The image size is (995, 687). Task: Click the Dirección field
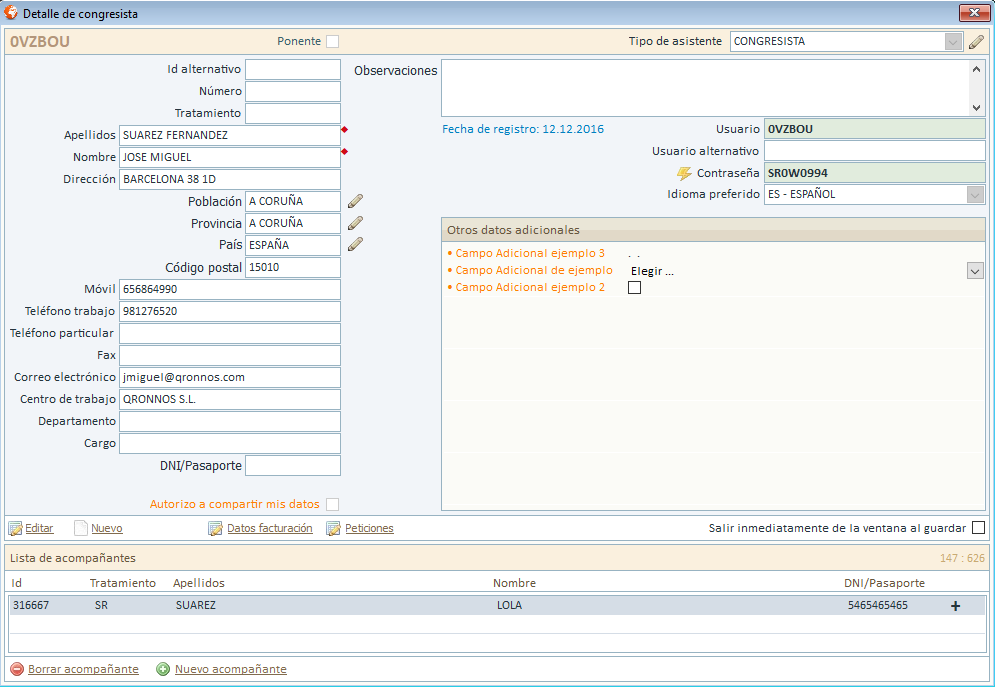(x=230, y=180)
